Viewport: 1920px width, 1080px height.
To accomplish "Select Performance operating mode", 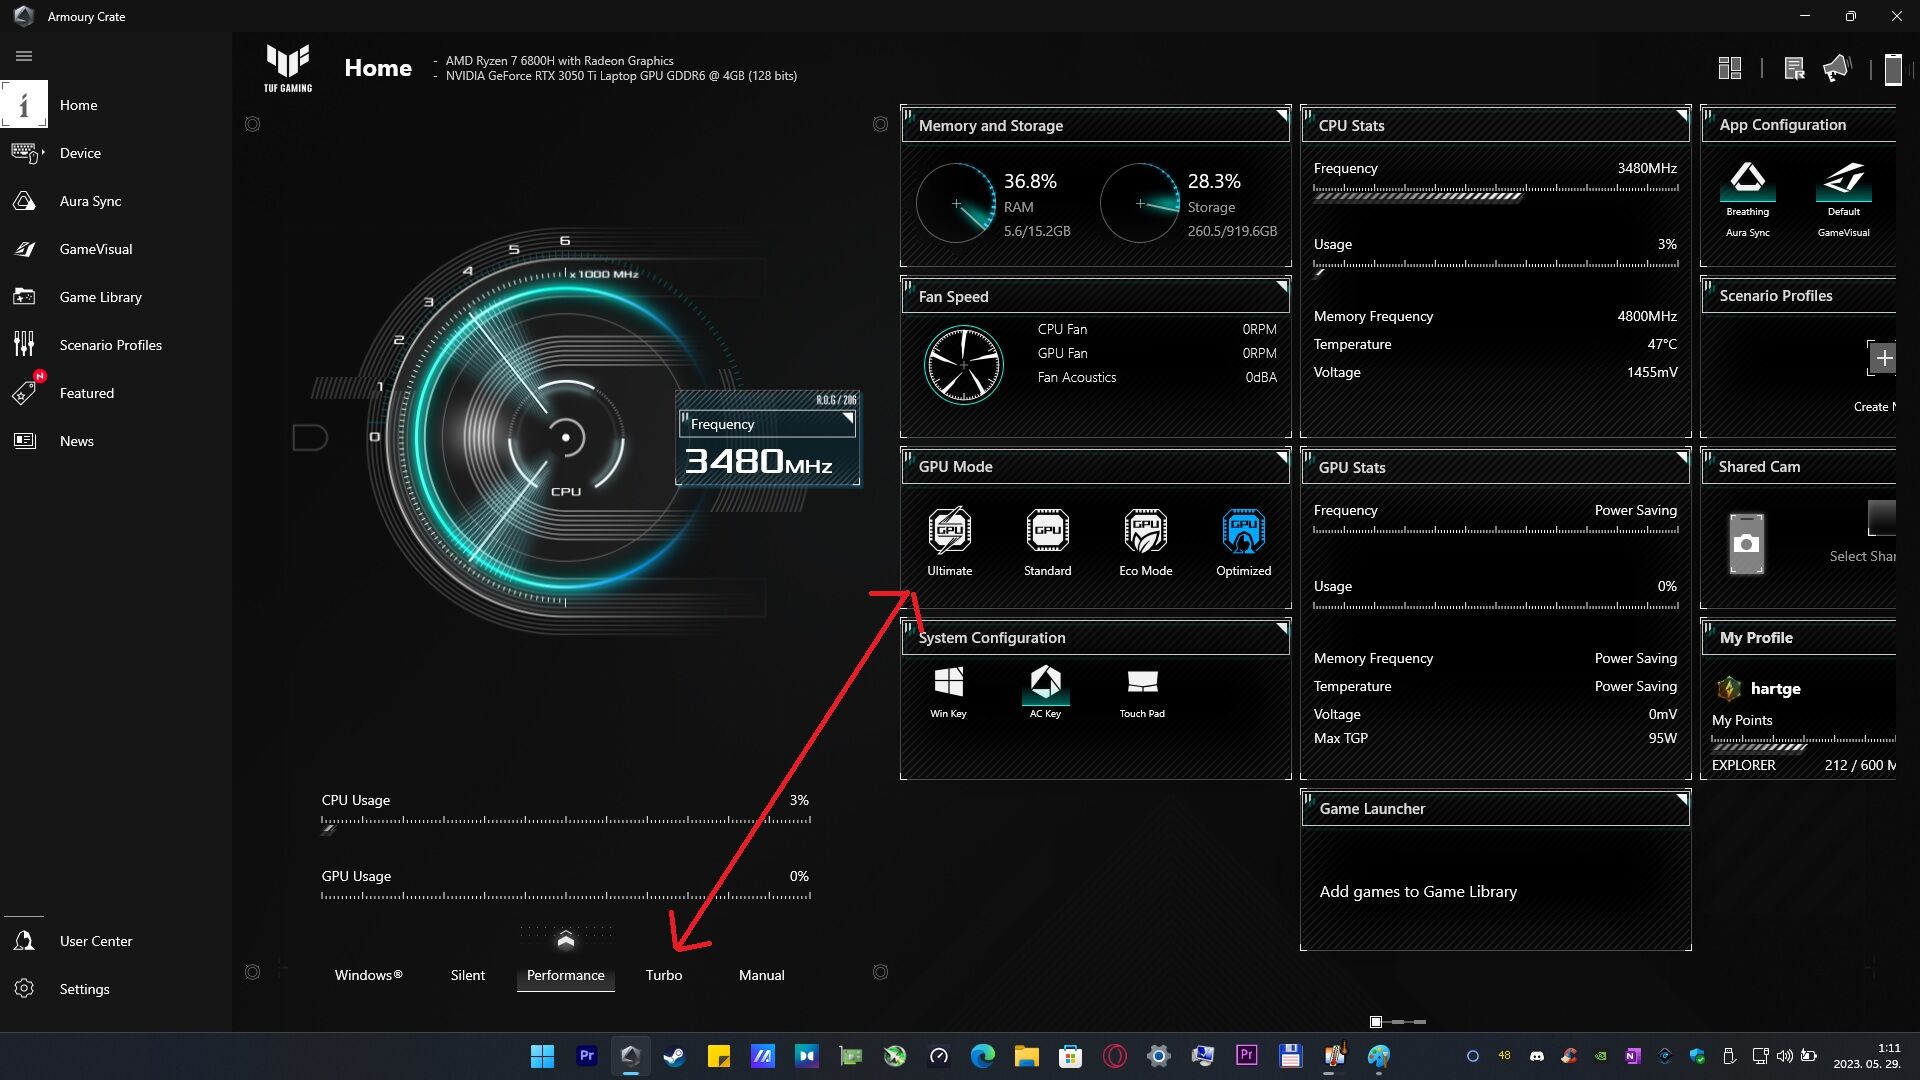I will [x=565, y=975].
